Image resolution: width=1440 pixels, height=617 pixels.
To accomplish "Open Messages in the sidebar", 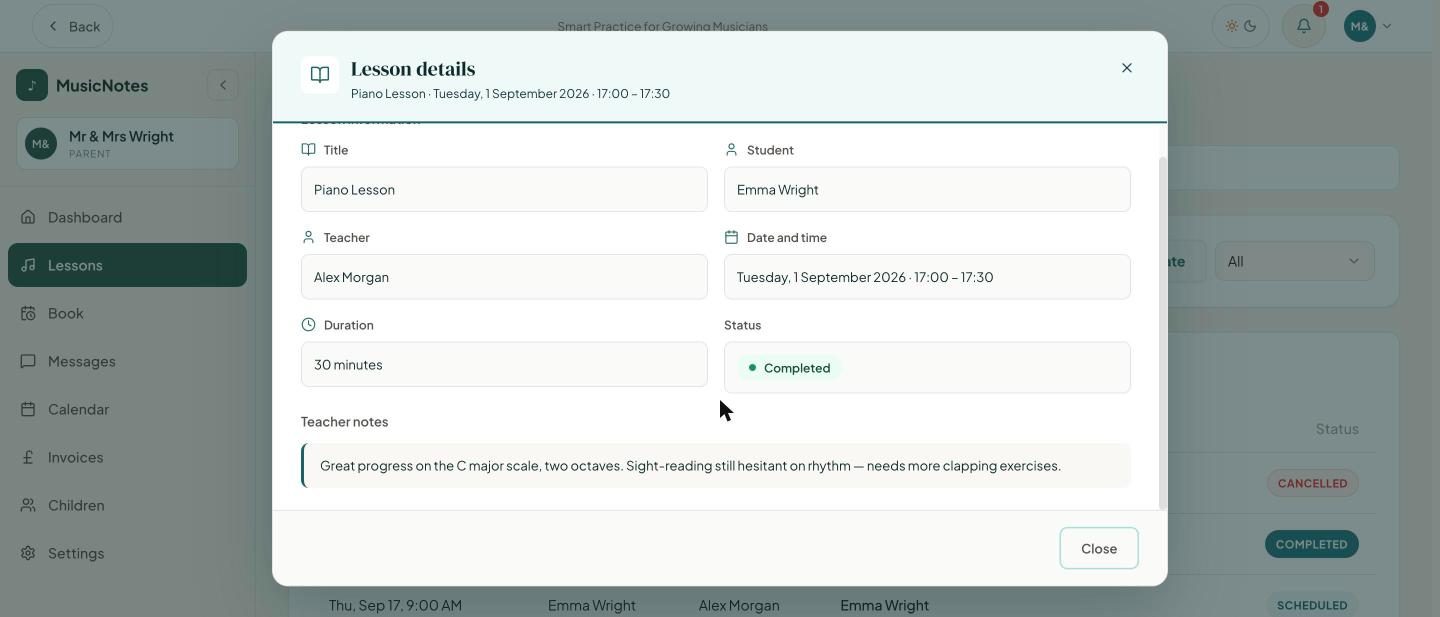I will click(127, 361).
